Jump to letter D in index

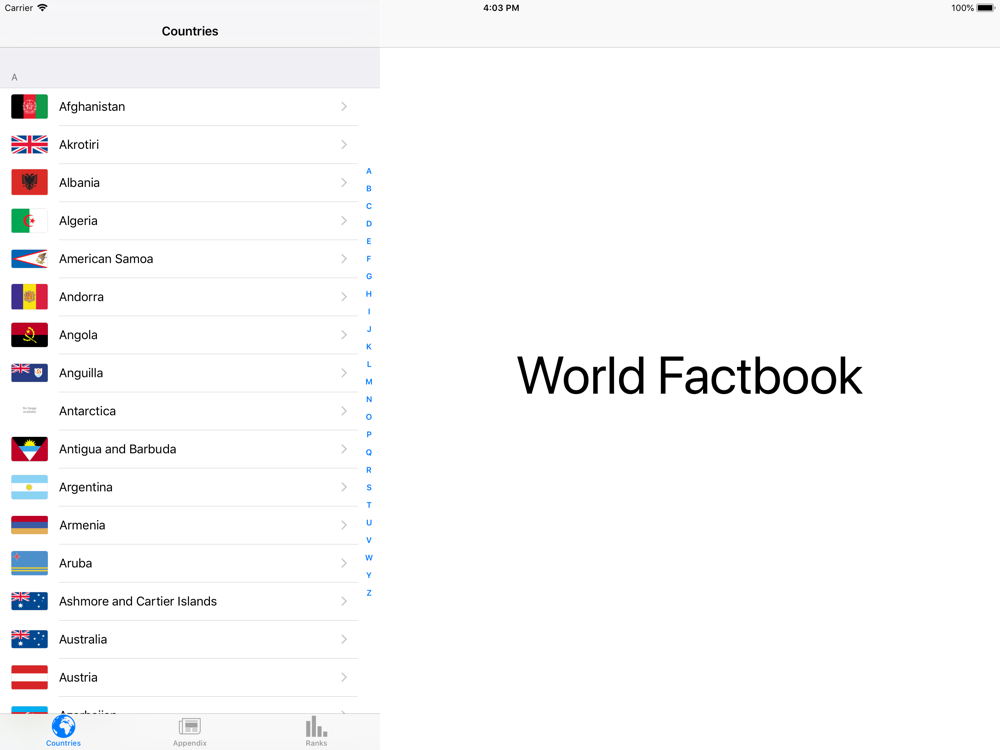(x=369, y=224)
